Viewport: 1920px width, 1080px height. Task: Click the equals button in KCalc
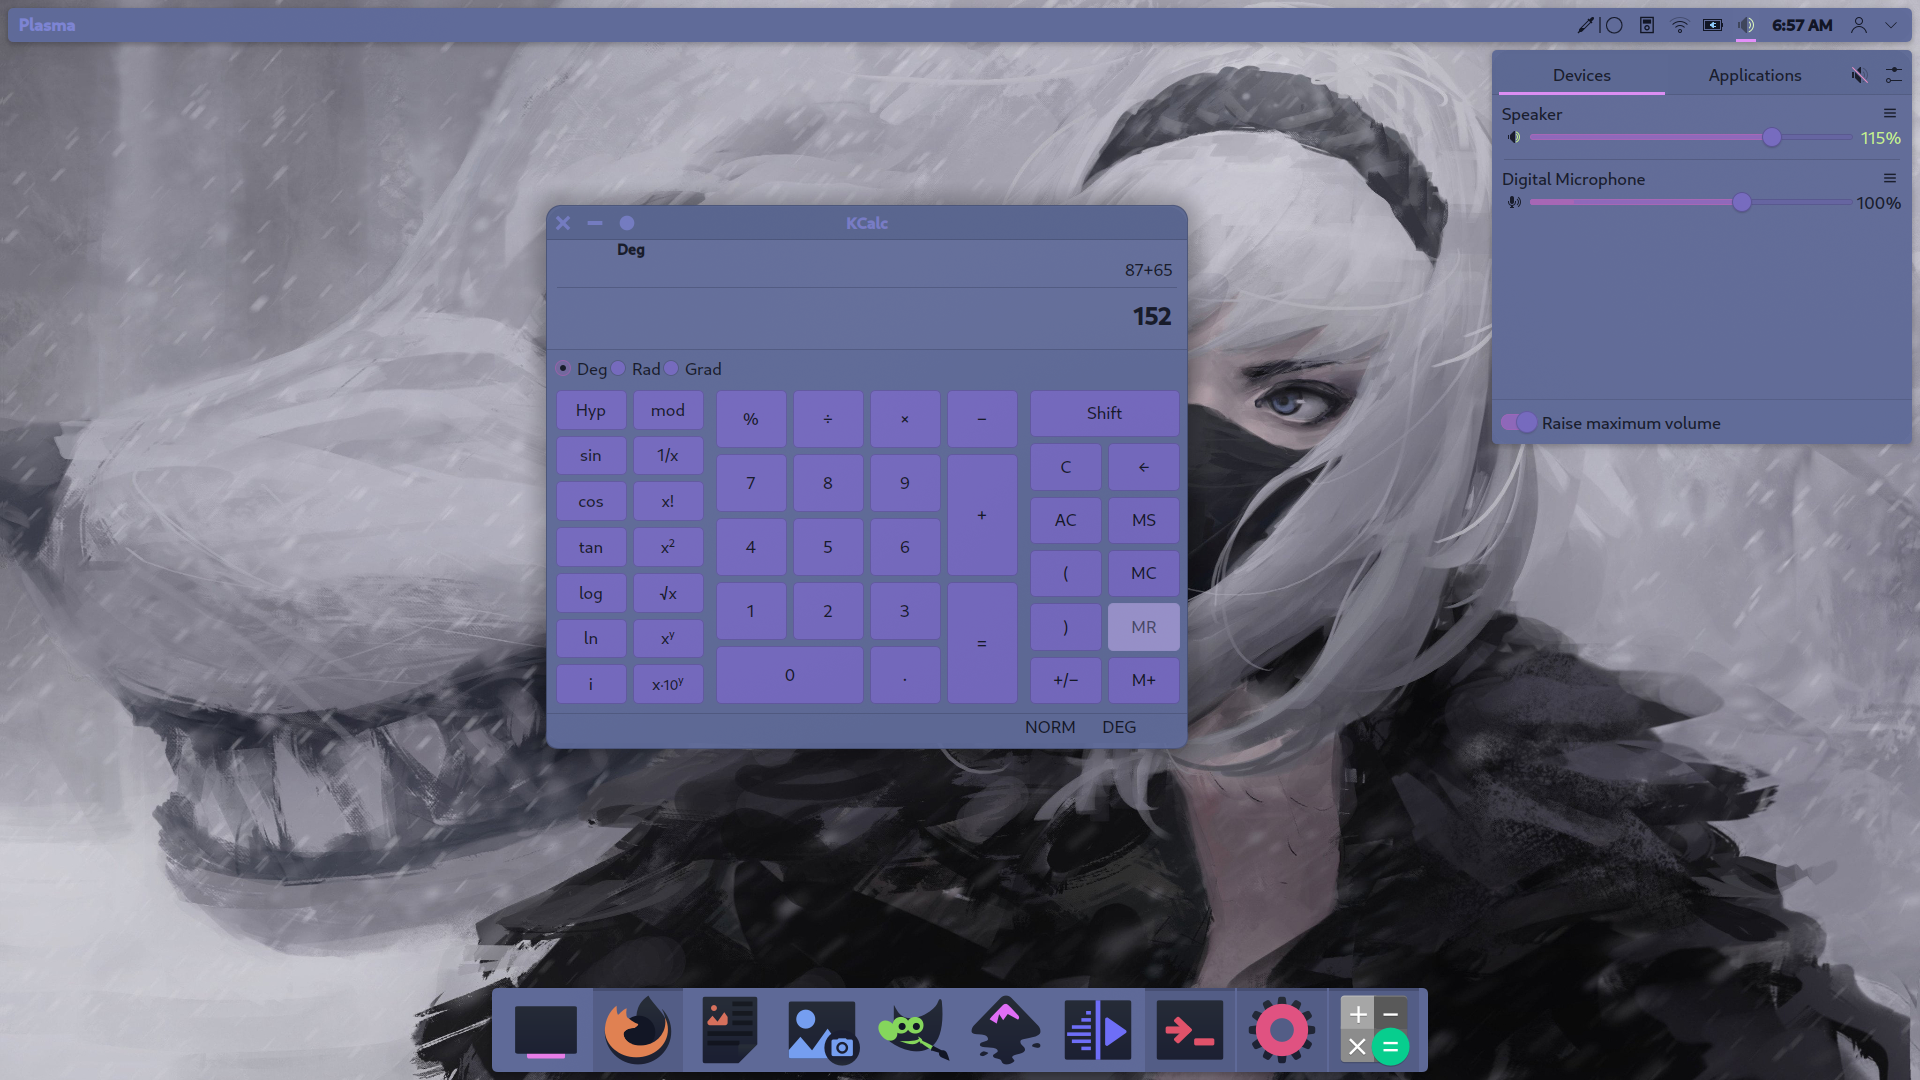point(982,643)
